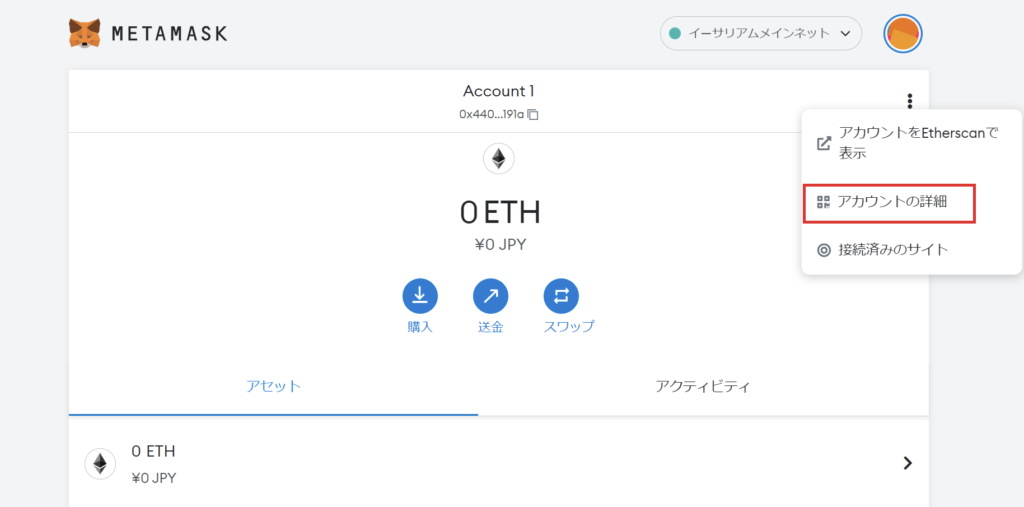Click the 0x440...191a address text
The width and height of the screenshot is (1024, 507).
pos(492,114)
